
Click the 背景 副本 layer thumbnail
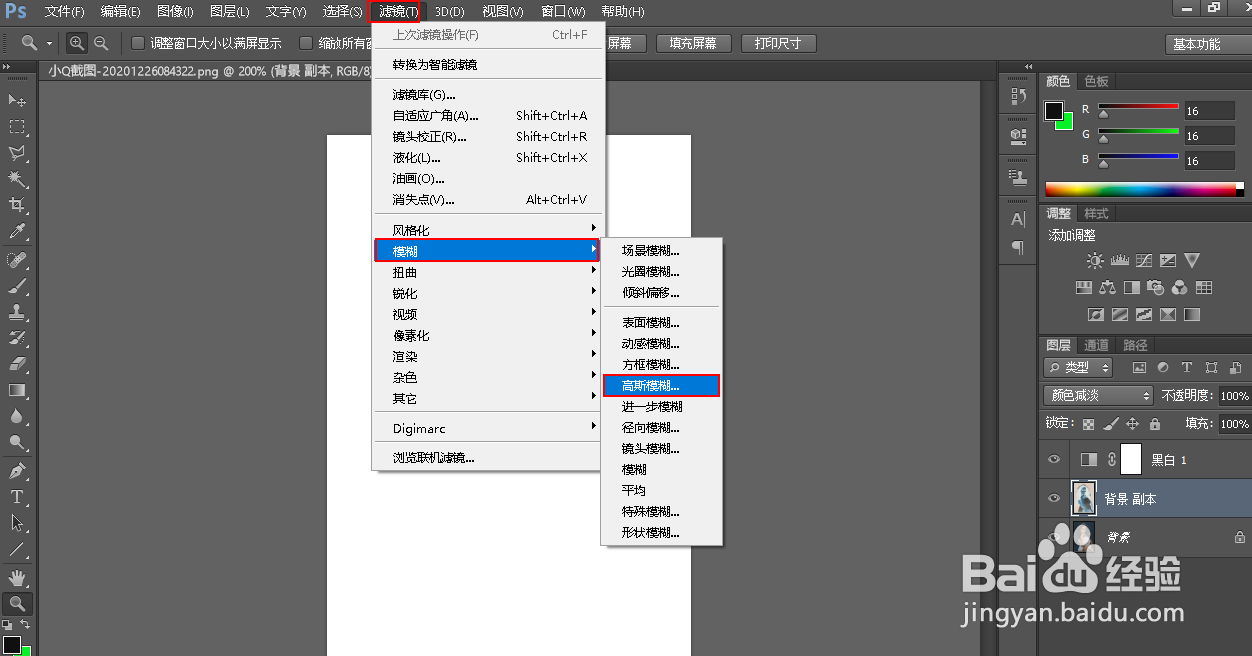point(1084,498)
